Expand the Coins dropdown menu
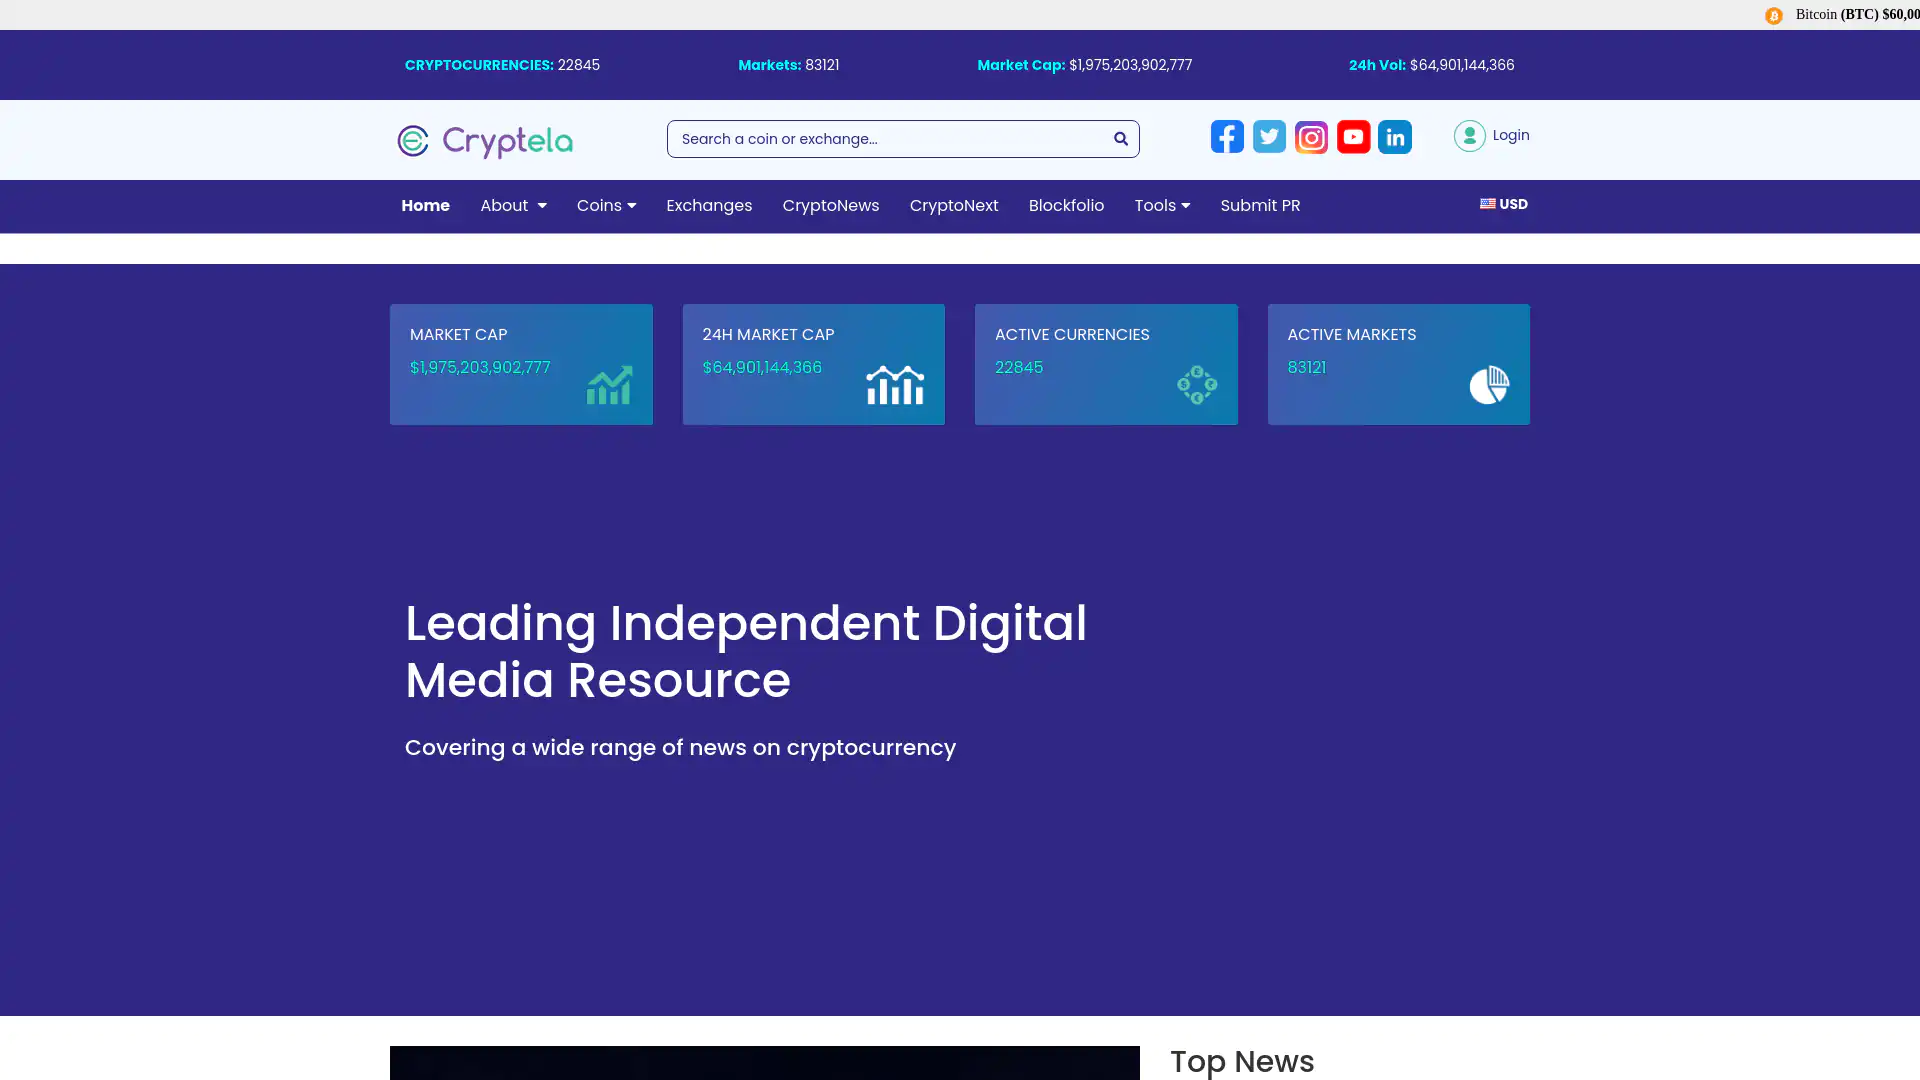1920x1080 pixels. 606,206
